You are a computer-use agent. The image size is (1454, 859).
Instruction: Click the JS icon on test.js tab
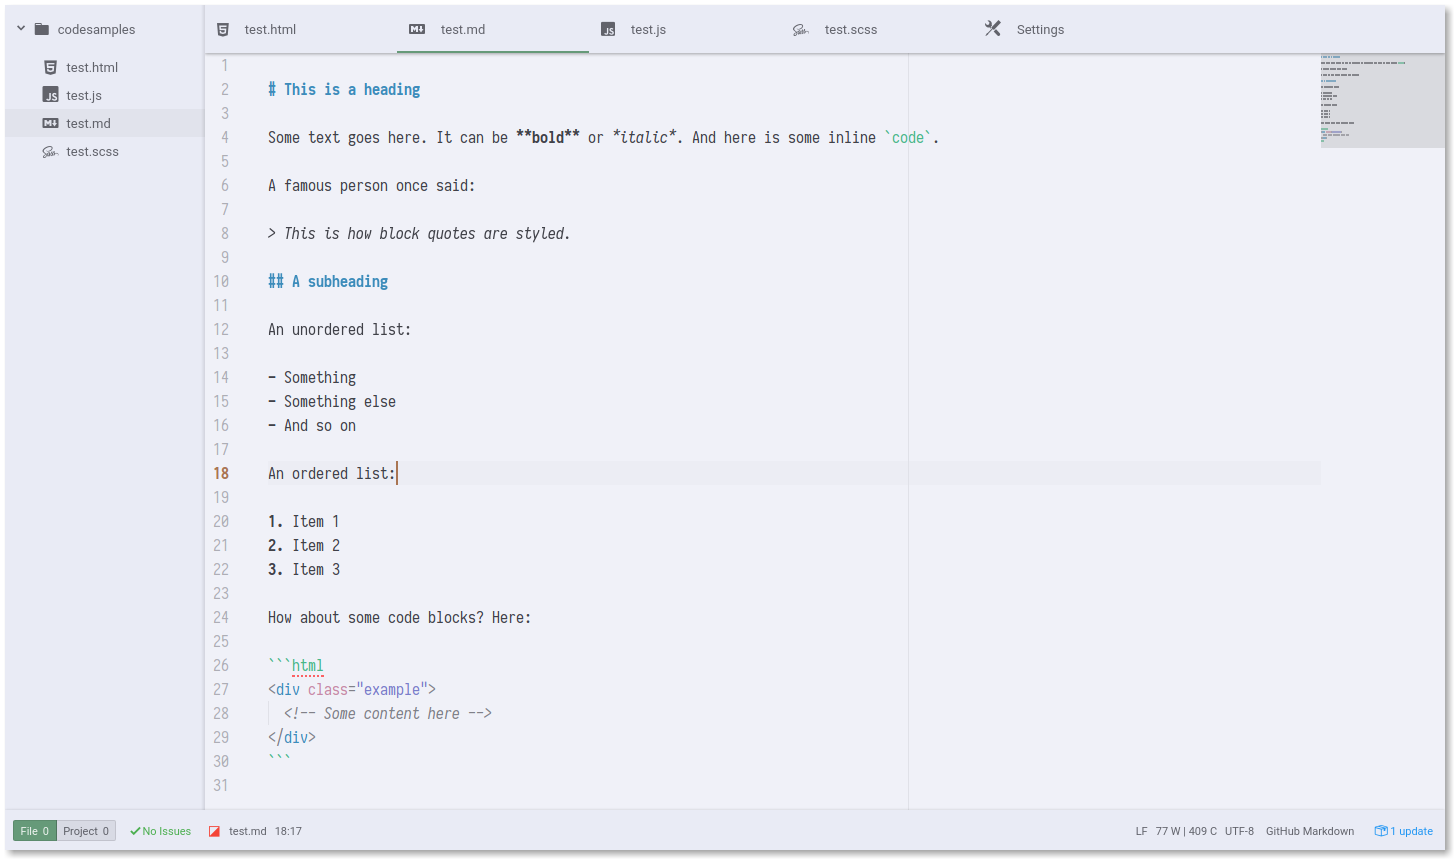pos(608,30)
